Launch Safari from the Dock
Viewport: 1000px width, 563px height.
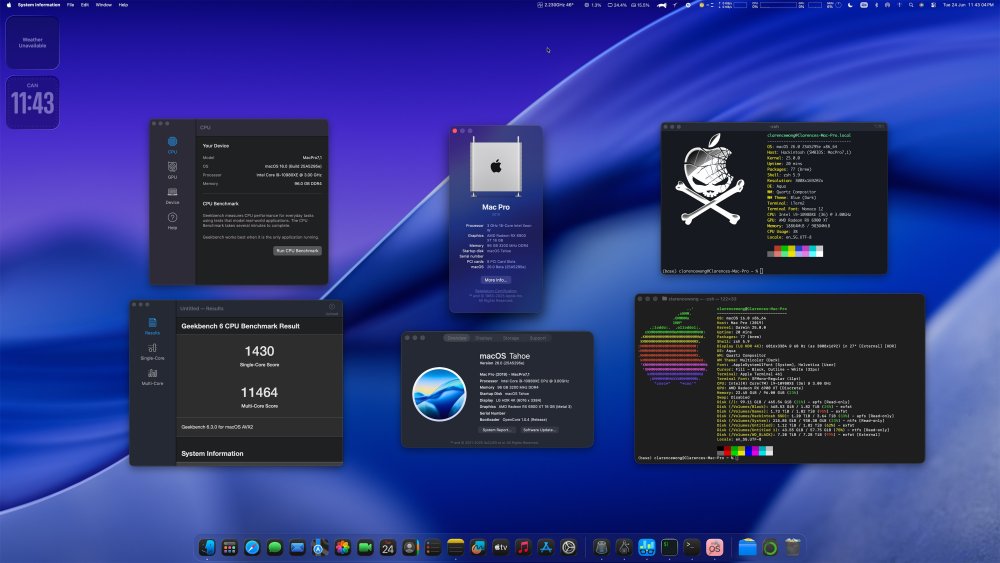pos(252,547)
